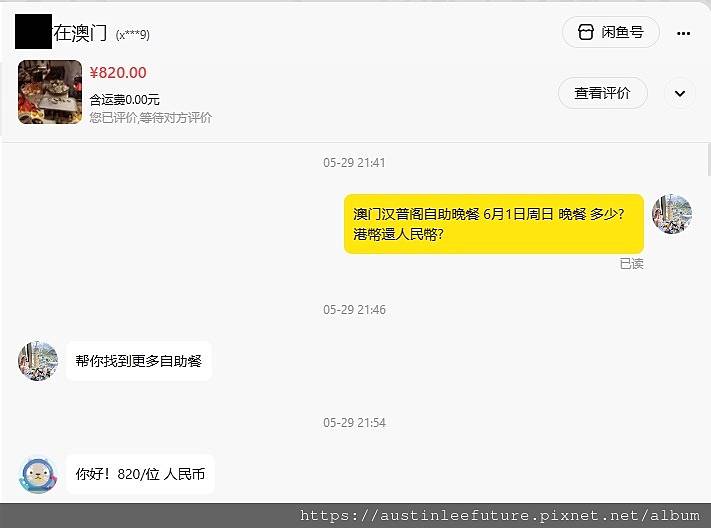Select the 帮你找到更多自助餐 suggestion bubble
711x528 pixels.
tap(139, 361)
